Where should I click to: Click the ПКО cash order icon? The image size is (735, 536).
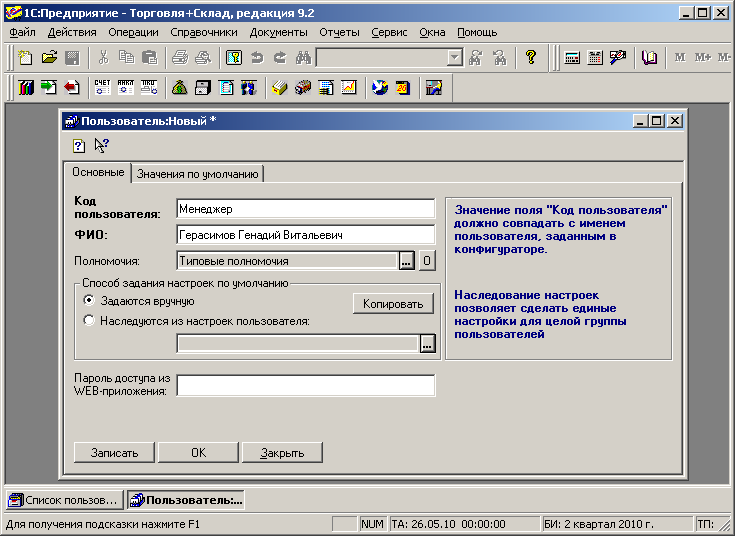tap(149, 87)
